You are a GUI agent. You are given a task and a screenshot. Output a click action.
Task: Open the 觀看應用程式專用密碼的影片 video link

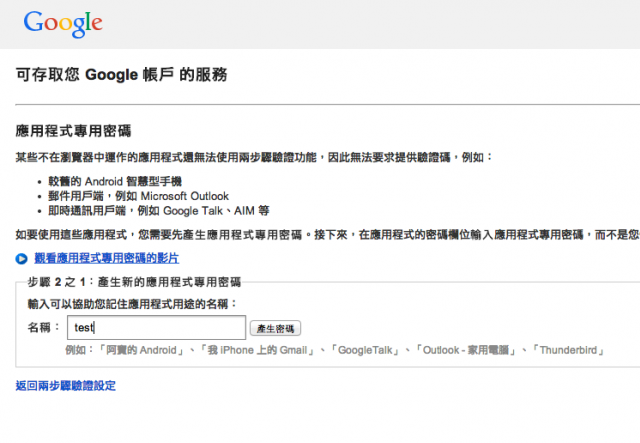107,258
